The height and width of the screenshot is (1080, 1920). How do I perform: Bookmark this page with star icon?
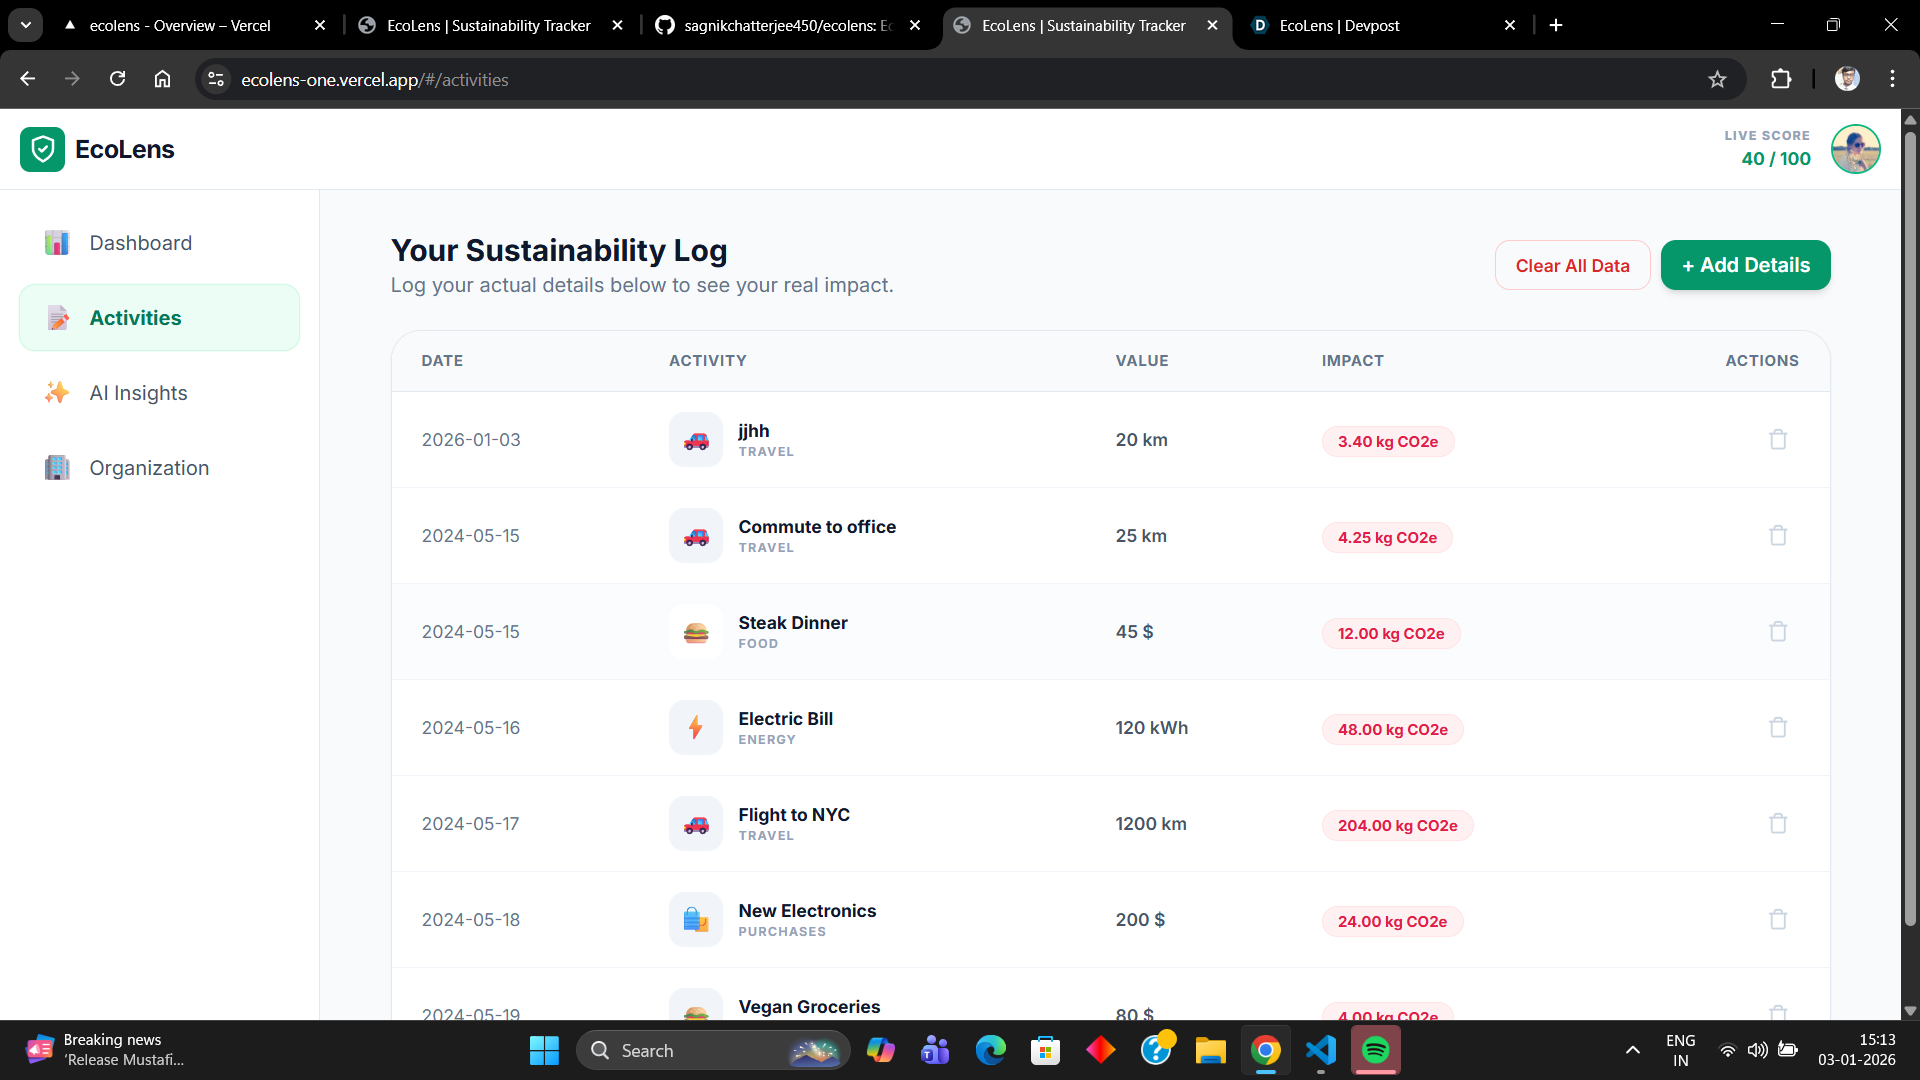coord(1717,80)
